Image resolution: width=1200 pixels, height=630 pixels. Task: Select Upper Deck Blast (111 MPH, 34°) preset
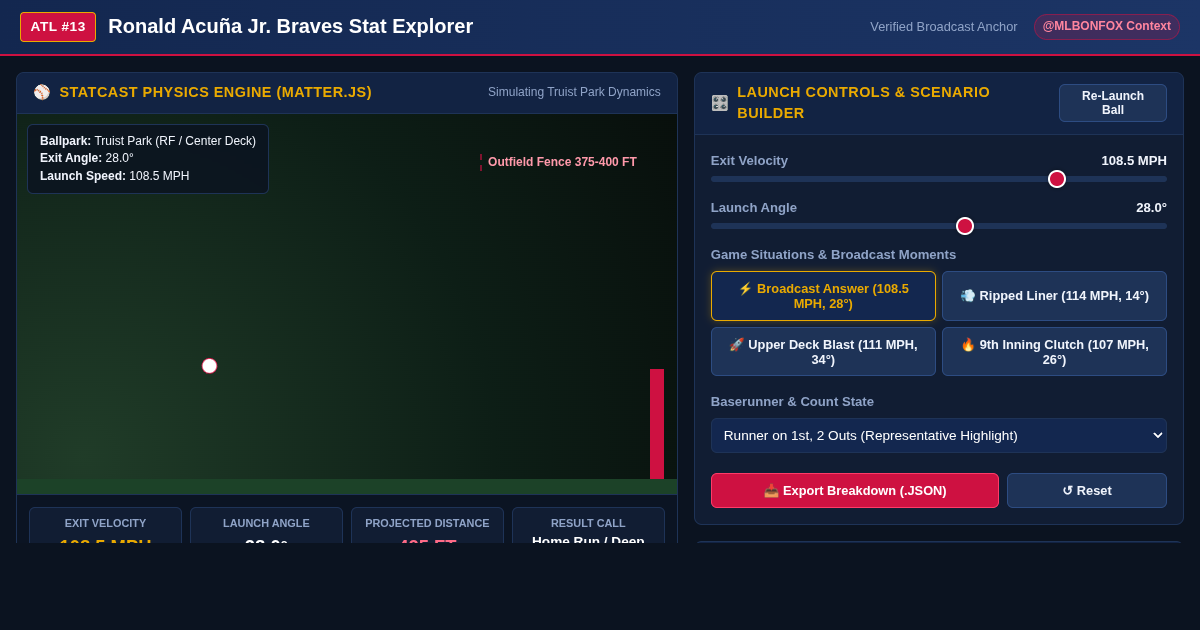click(x=823, y=352)
